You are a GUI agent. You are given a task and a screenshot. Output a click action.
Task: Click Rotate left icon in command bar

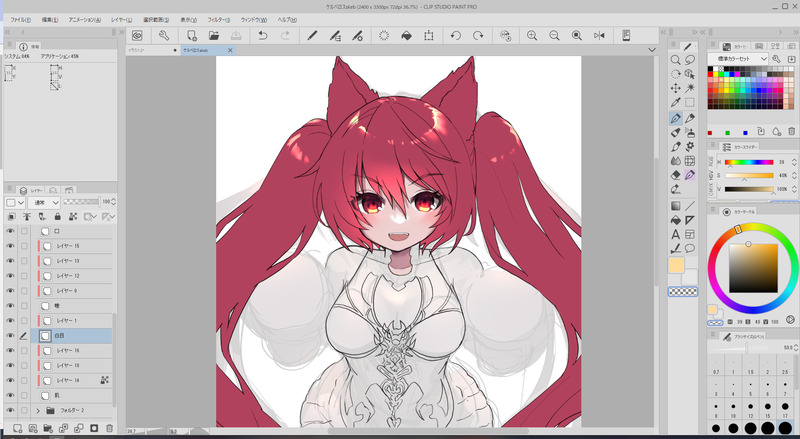coord(456,35)
